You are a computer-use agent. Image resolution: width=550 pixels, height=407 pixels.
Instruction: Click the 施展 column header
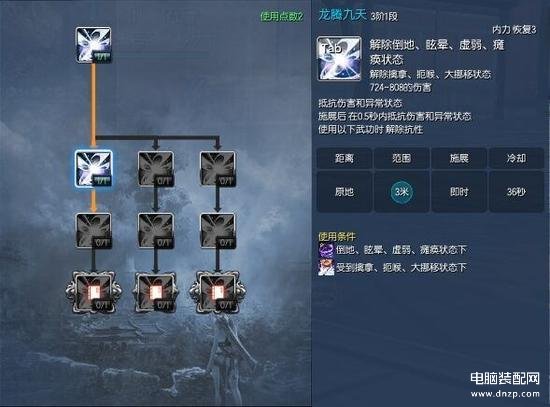459,158
